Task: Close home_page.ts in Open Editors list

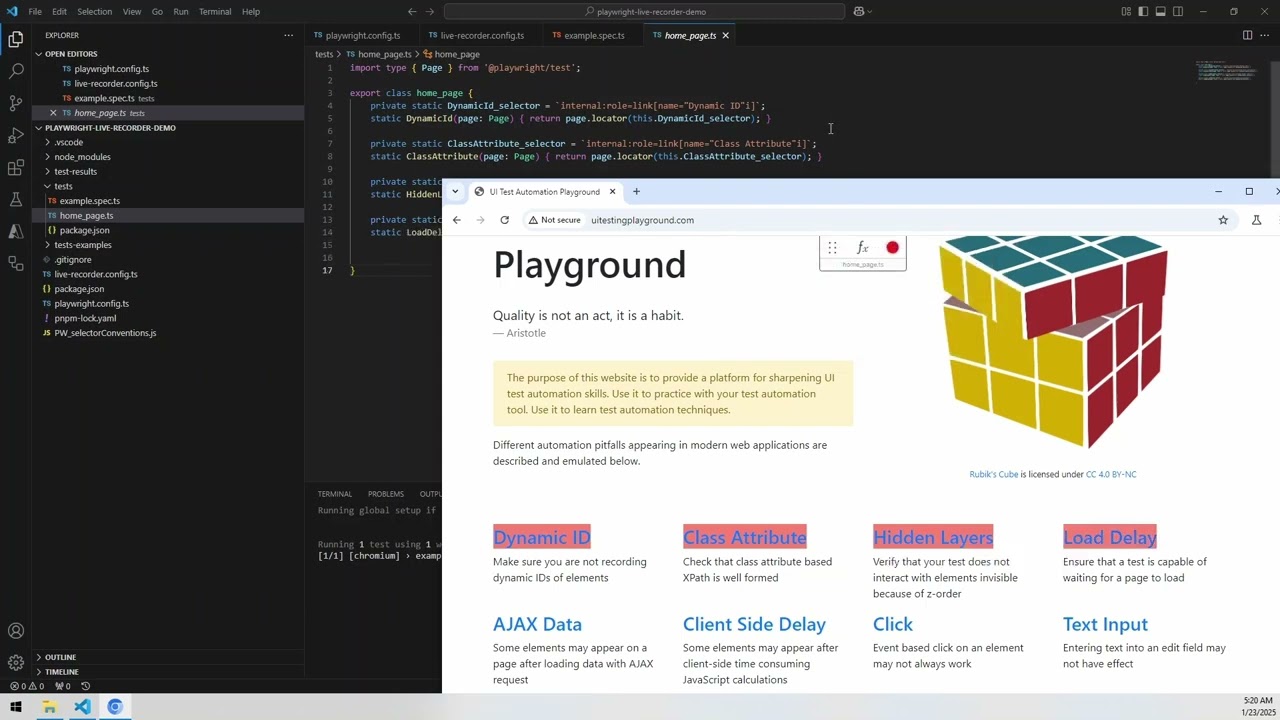Action: click(52, 113)
